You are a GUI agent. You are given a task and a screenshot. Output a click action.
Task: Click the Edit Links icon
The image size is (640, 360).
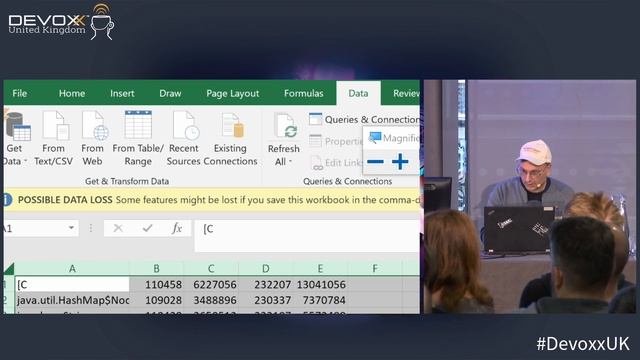coord(316,163)
